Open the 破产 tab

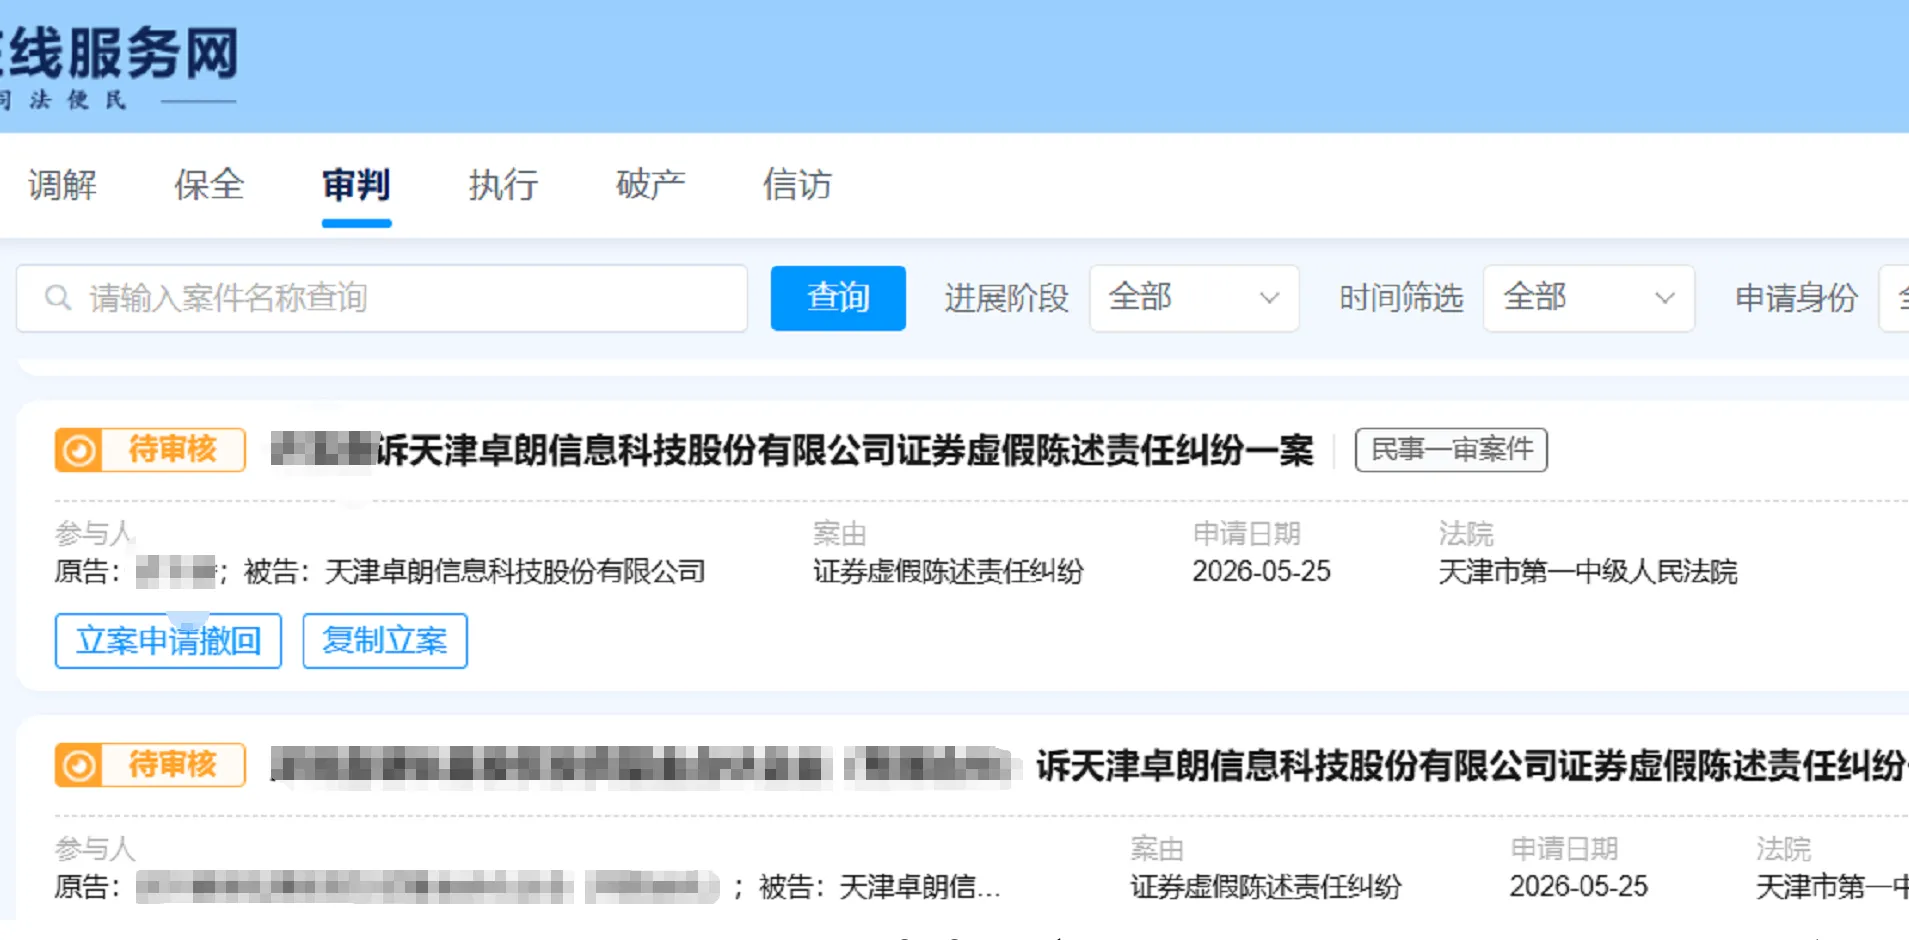[x=650, y=185]
